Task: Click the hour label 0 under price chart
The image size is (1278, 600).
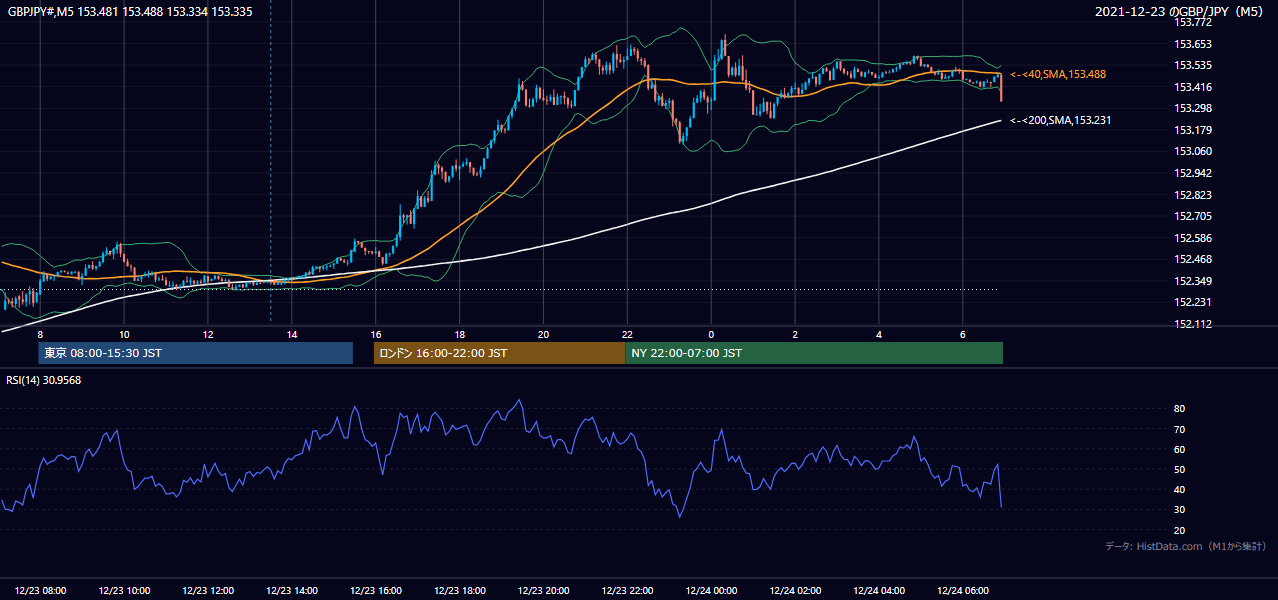Action: pos(711,334)
